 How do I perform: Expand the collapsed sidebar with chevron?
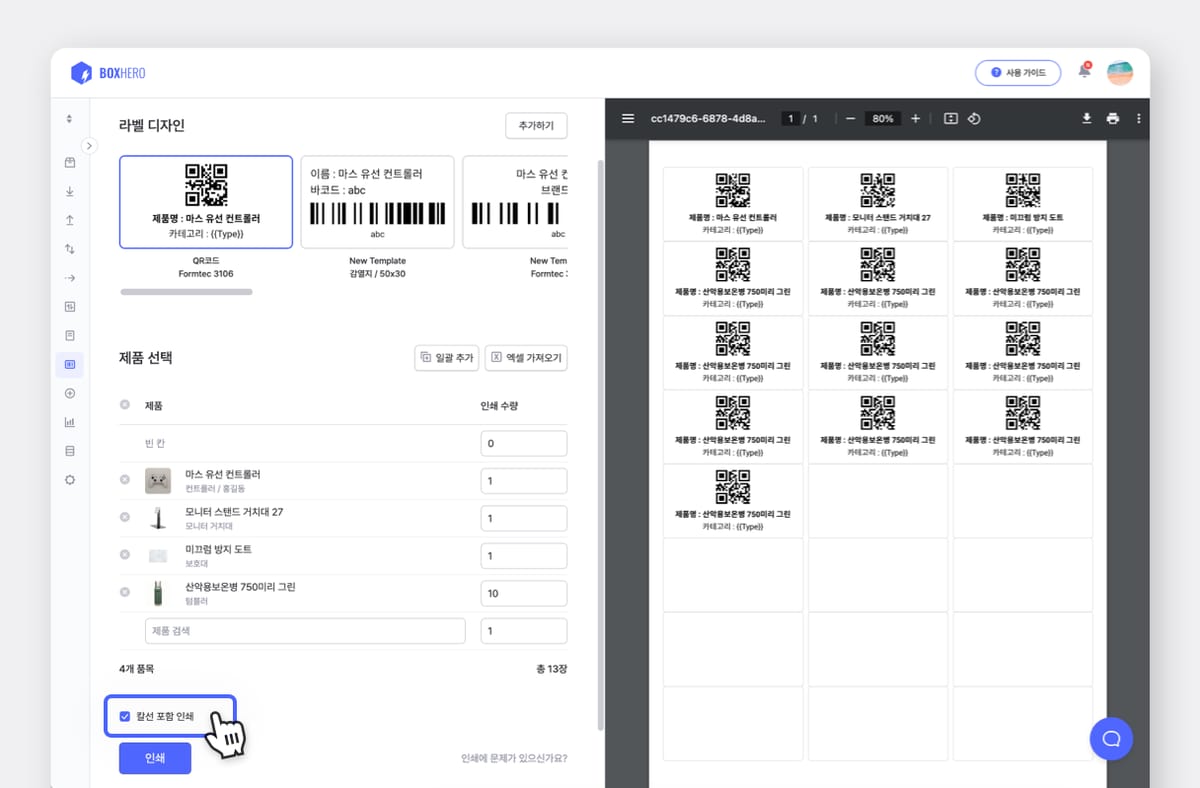point(89,146)
